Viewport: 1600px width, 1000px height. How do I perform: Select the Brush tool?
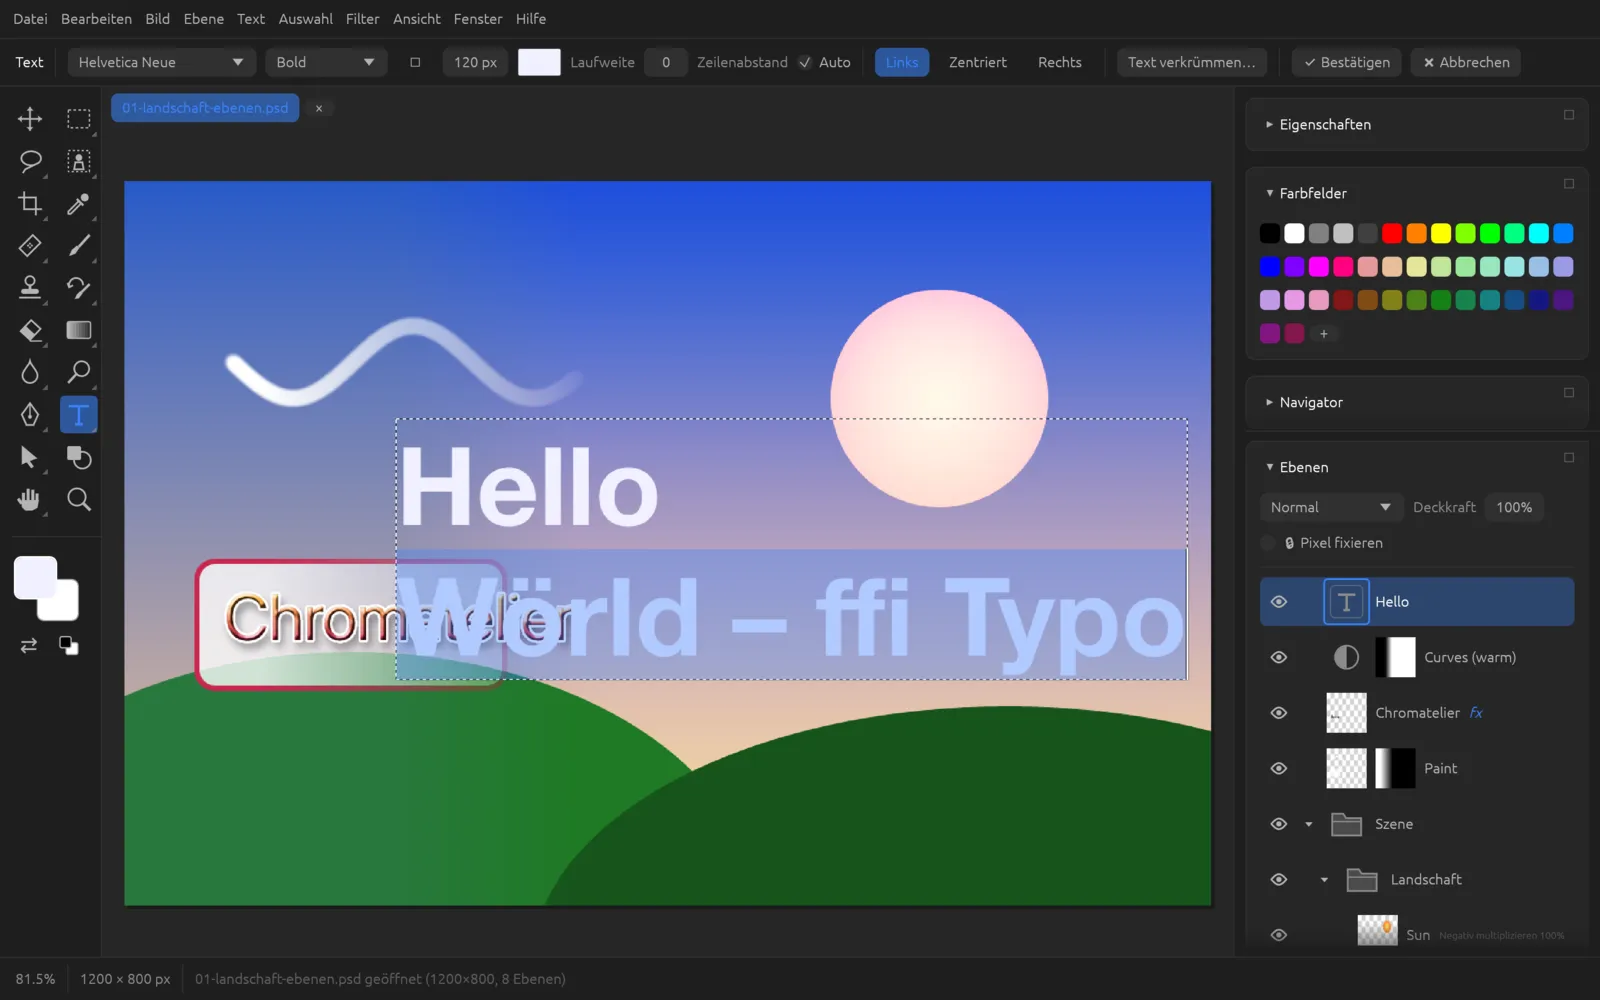point(78,246)
